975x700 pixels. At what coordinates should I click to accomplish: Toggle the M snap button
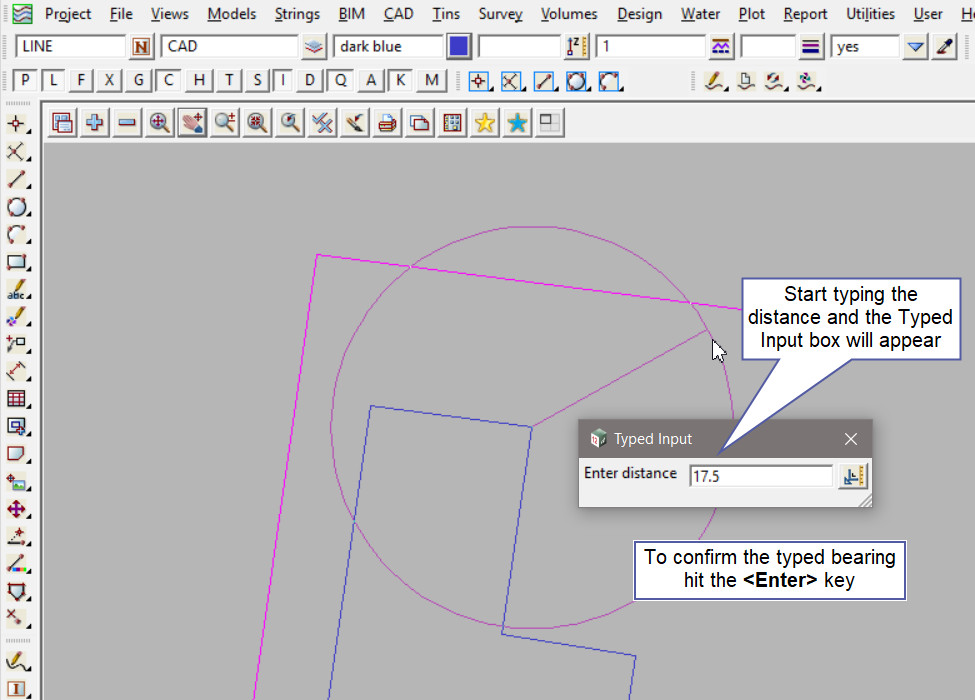tap(431, 81)
